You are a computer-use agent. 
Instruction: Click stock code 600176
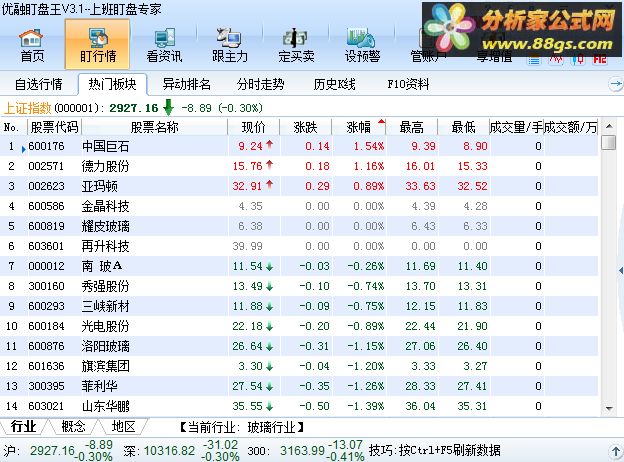click(46, 146)
